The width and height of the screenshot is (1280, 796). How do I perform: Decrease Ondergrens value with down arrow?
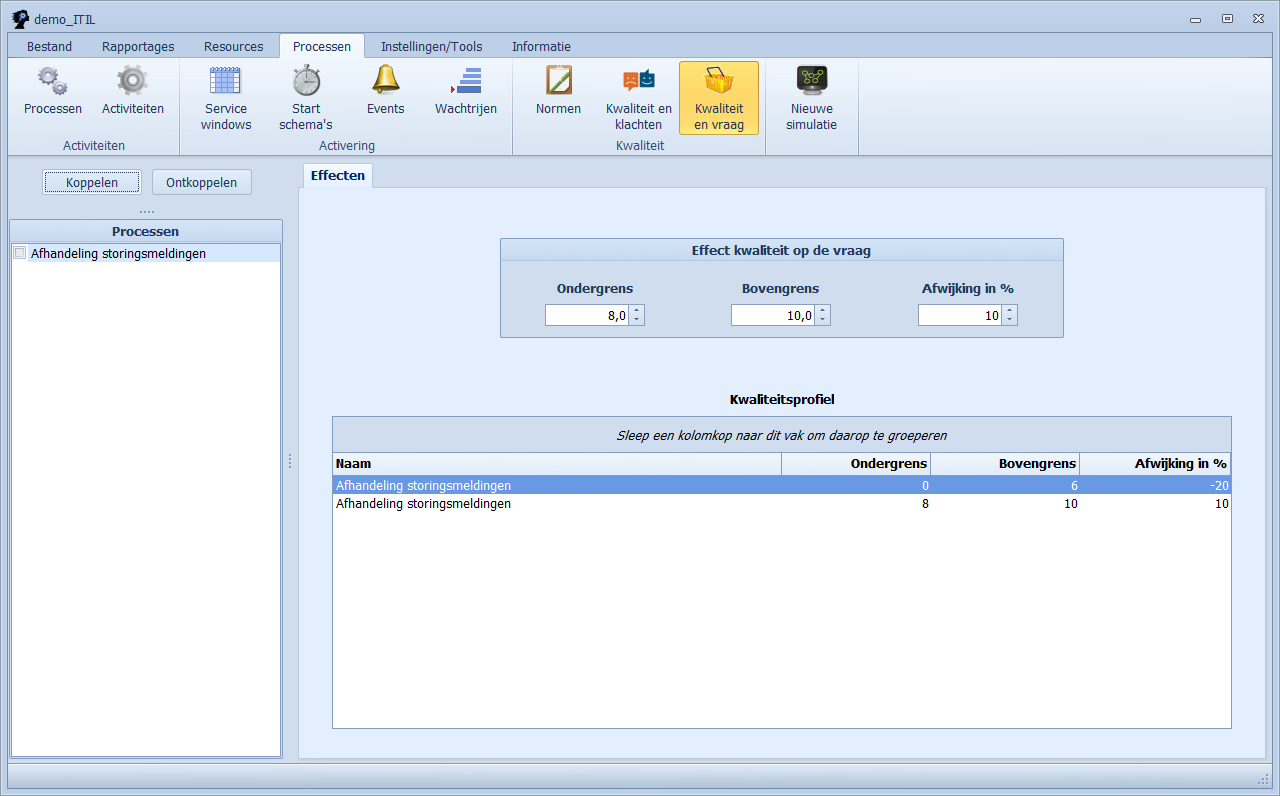(637, 320)
